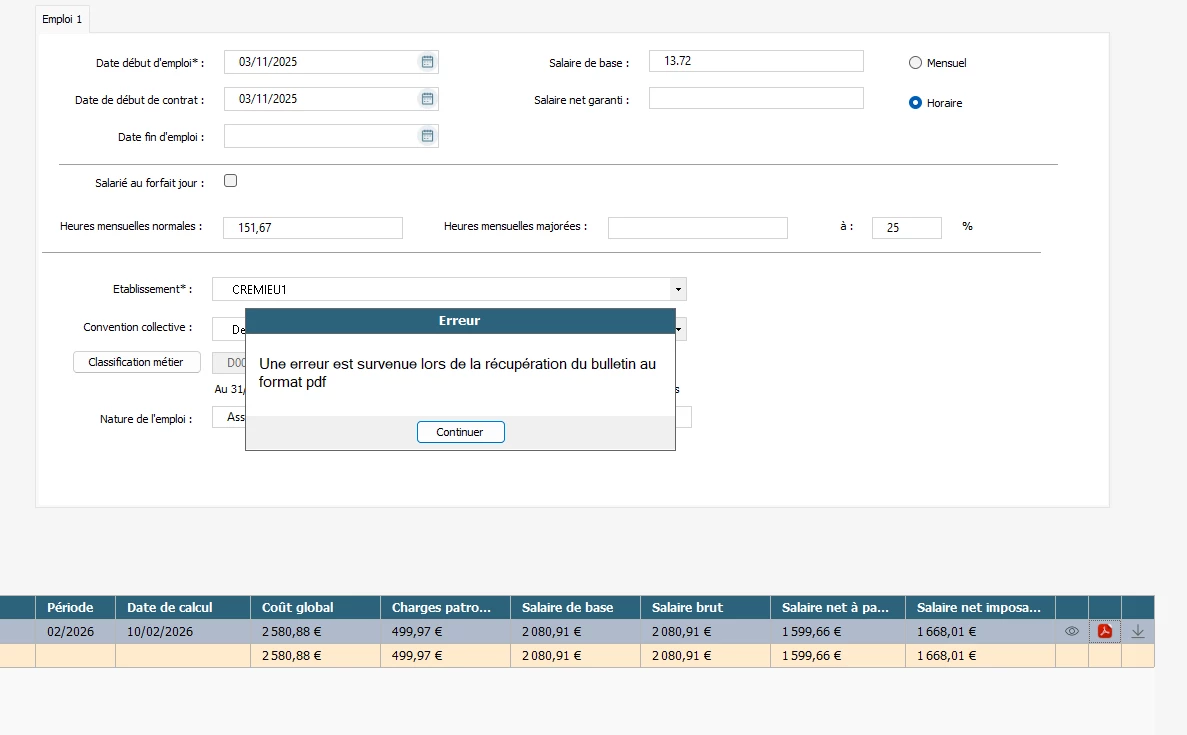Image resolution: width=1187 pixels, height=735 pixels.
Task: Open calendar for Date de début de contrat
Action: coord(427,99)
